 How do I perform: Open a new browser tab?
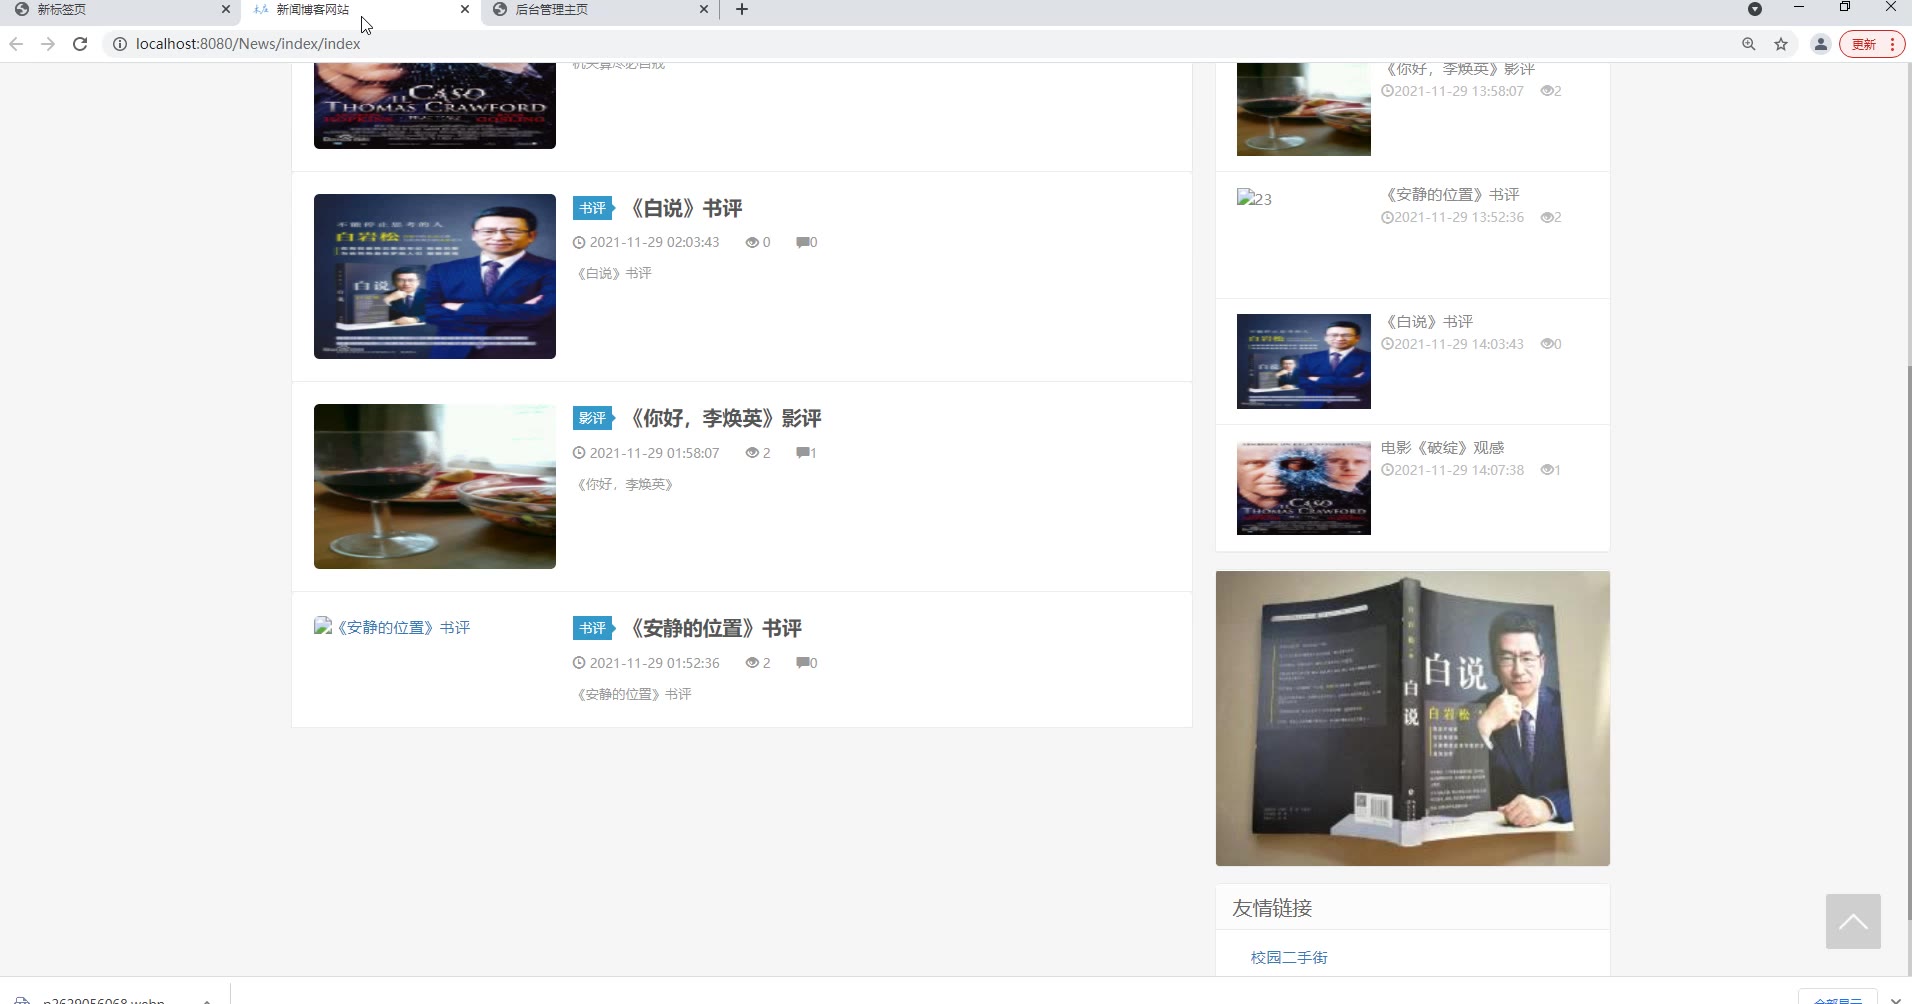(742, 10)
